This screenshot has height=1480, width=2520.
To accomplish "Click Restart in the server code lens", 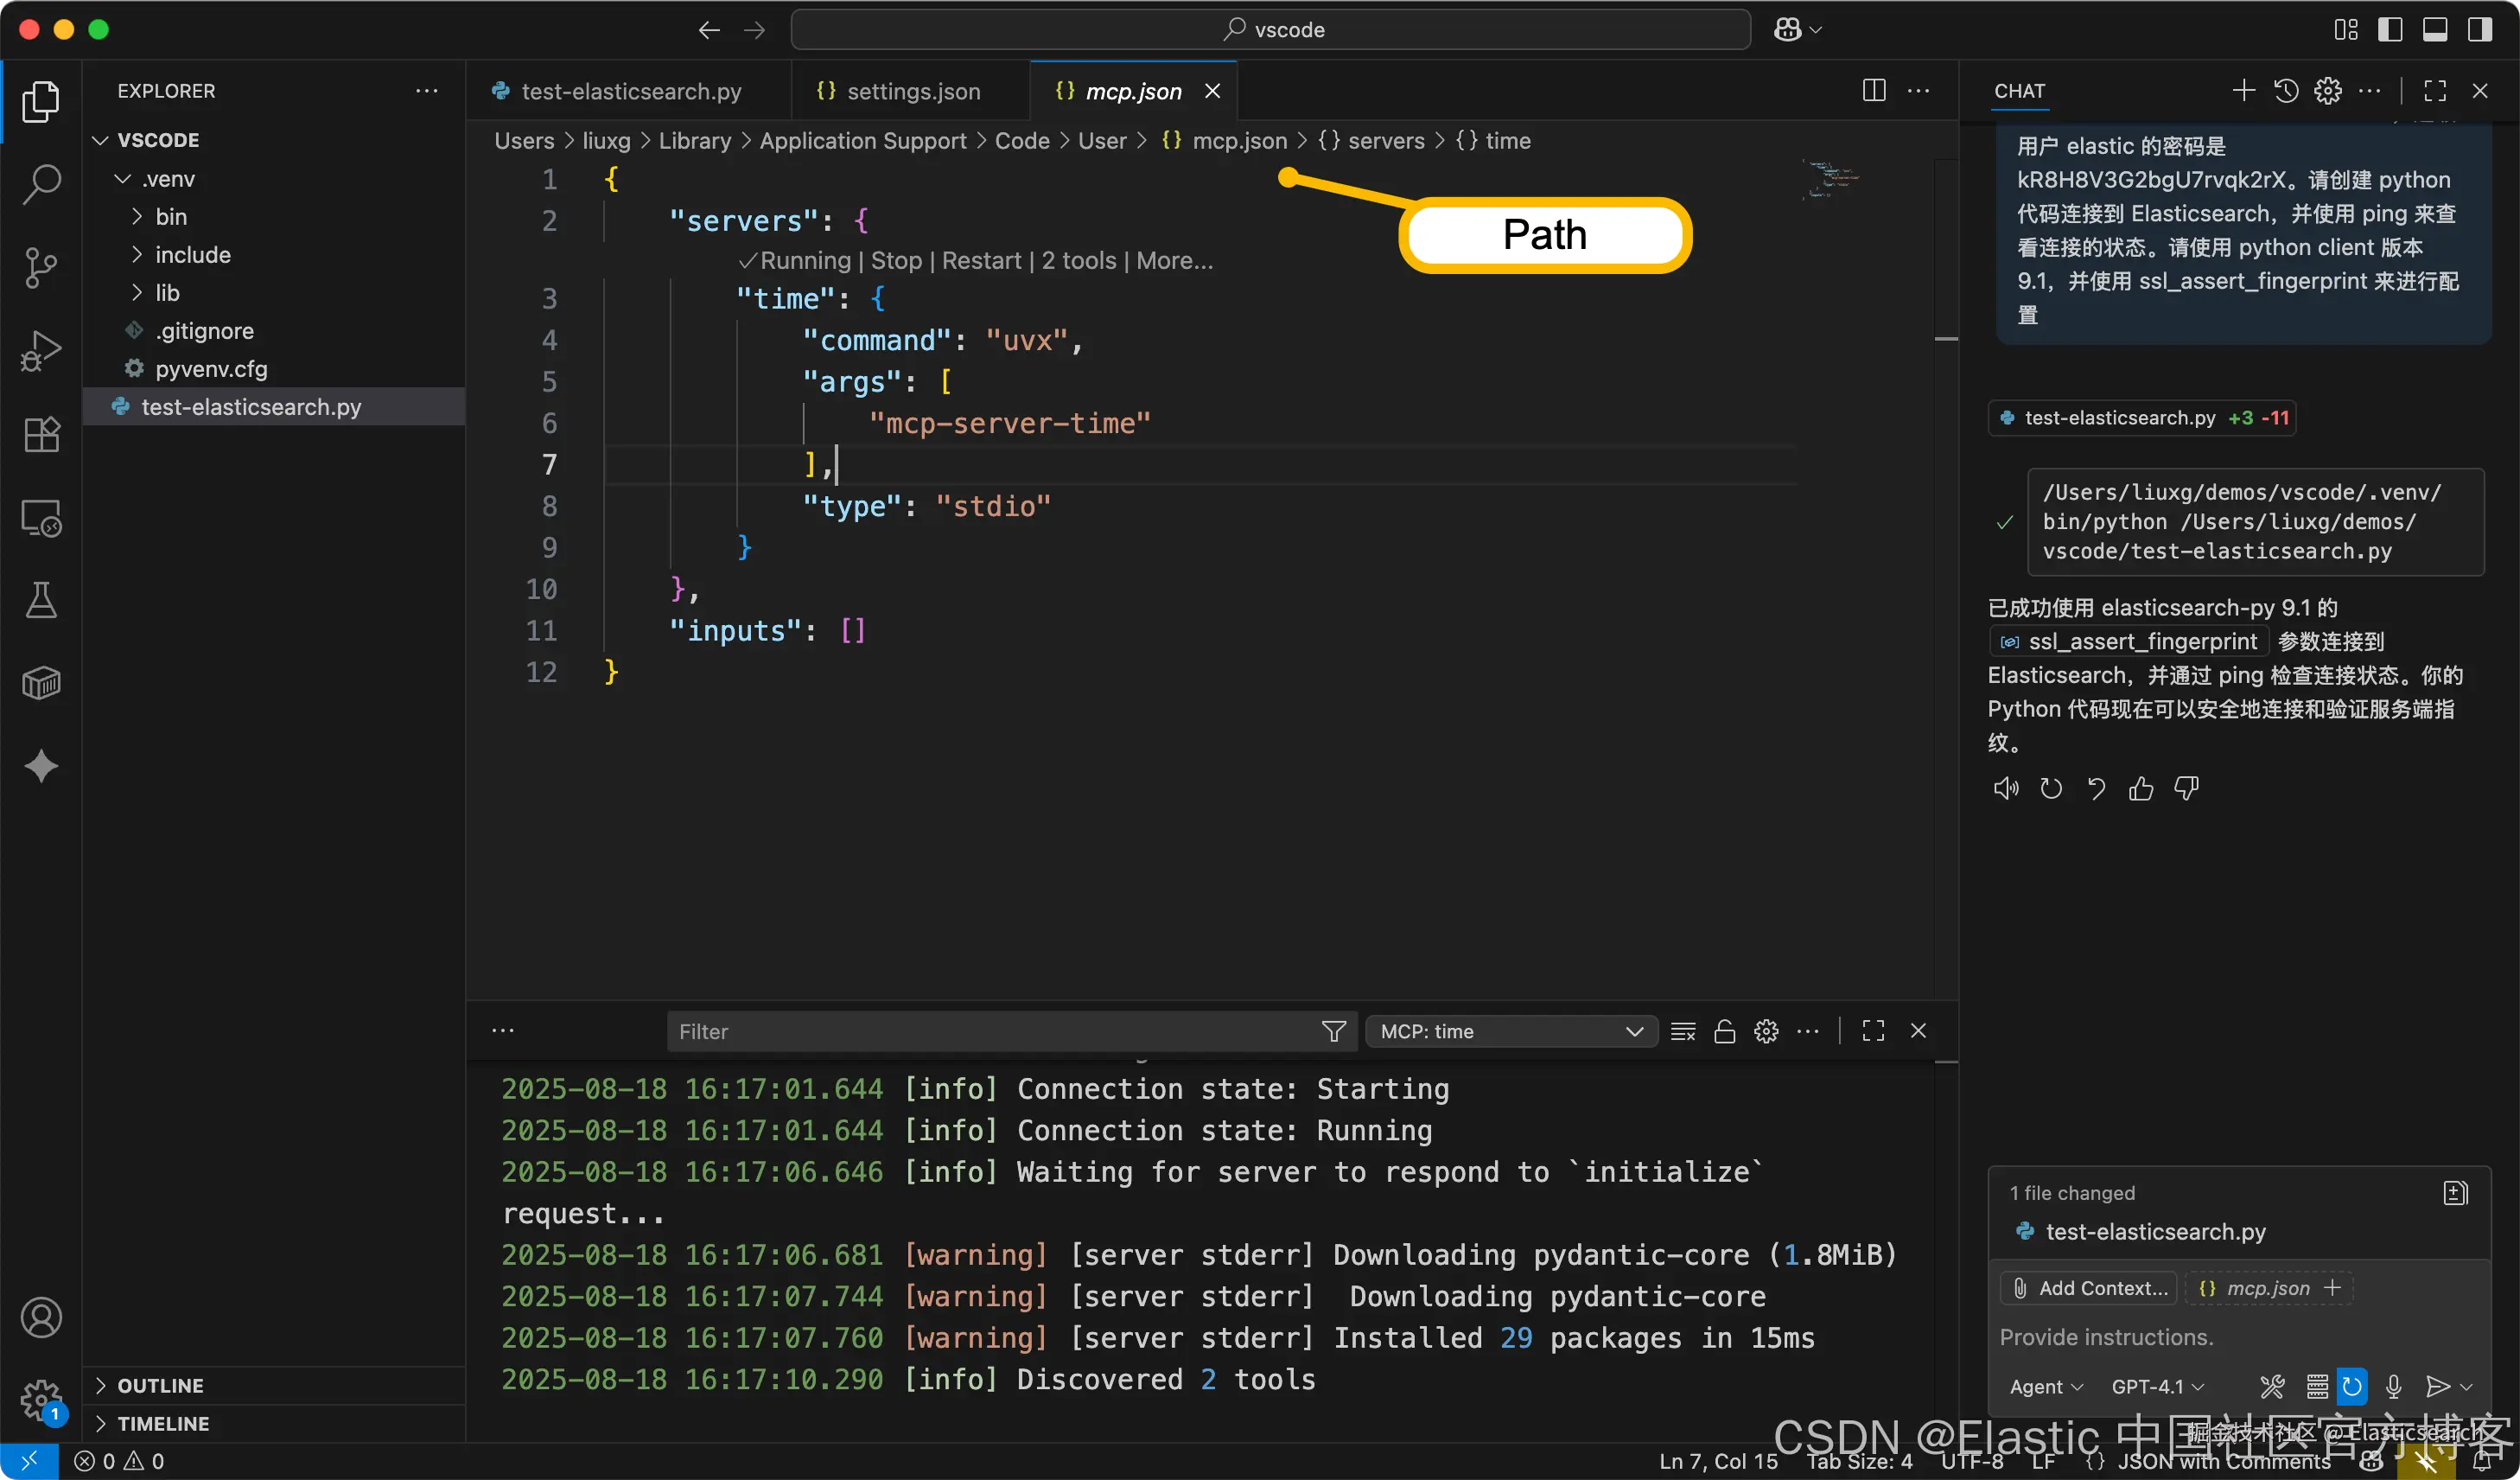I will pyautogui.click(x=981, y=260).
